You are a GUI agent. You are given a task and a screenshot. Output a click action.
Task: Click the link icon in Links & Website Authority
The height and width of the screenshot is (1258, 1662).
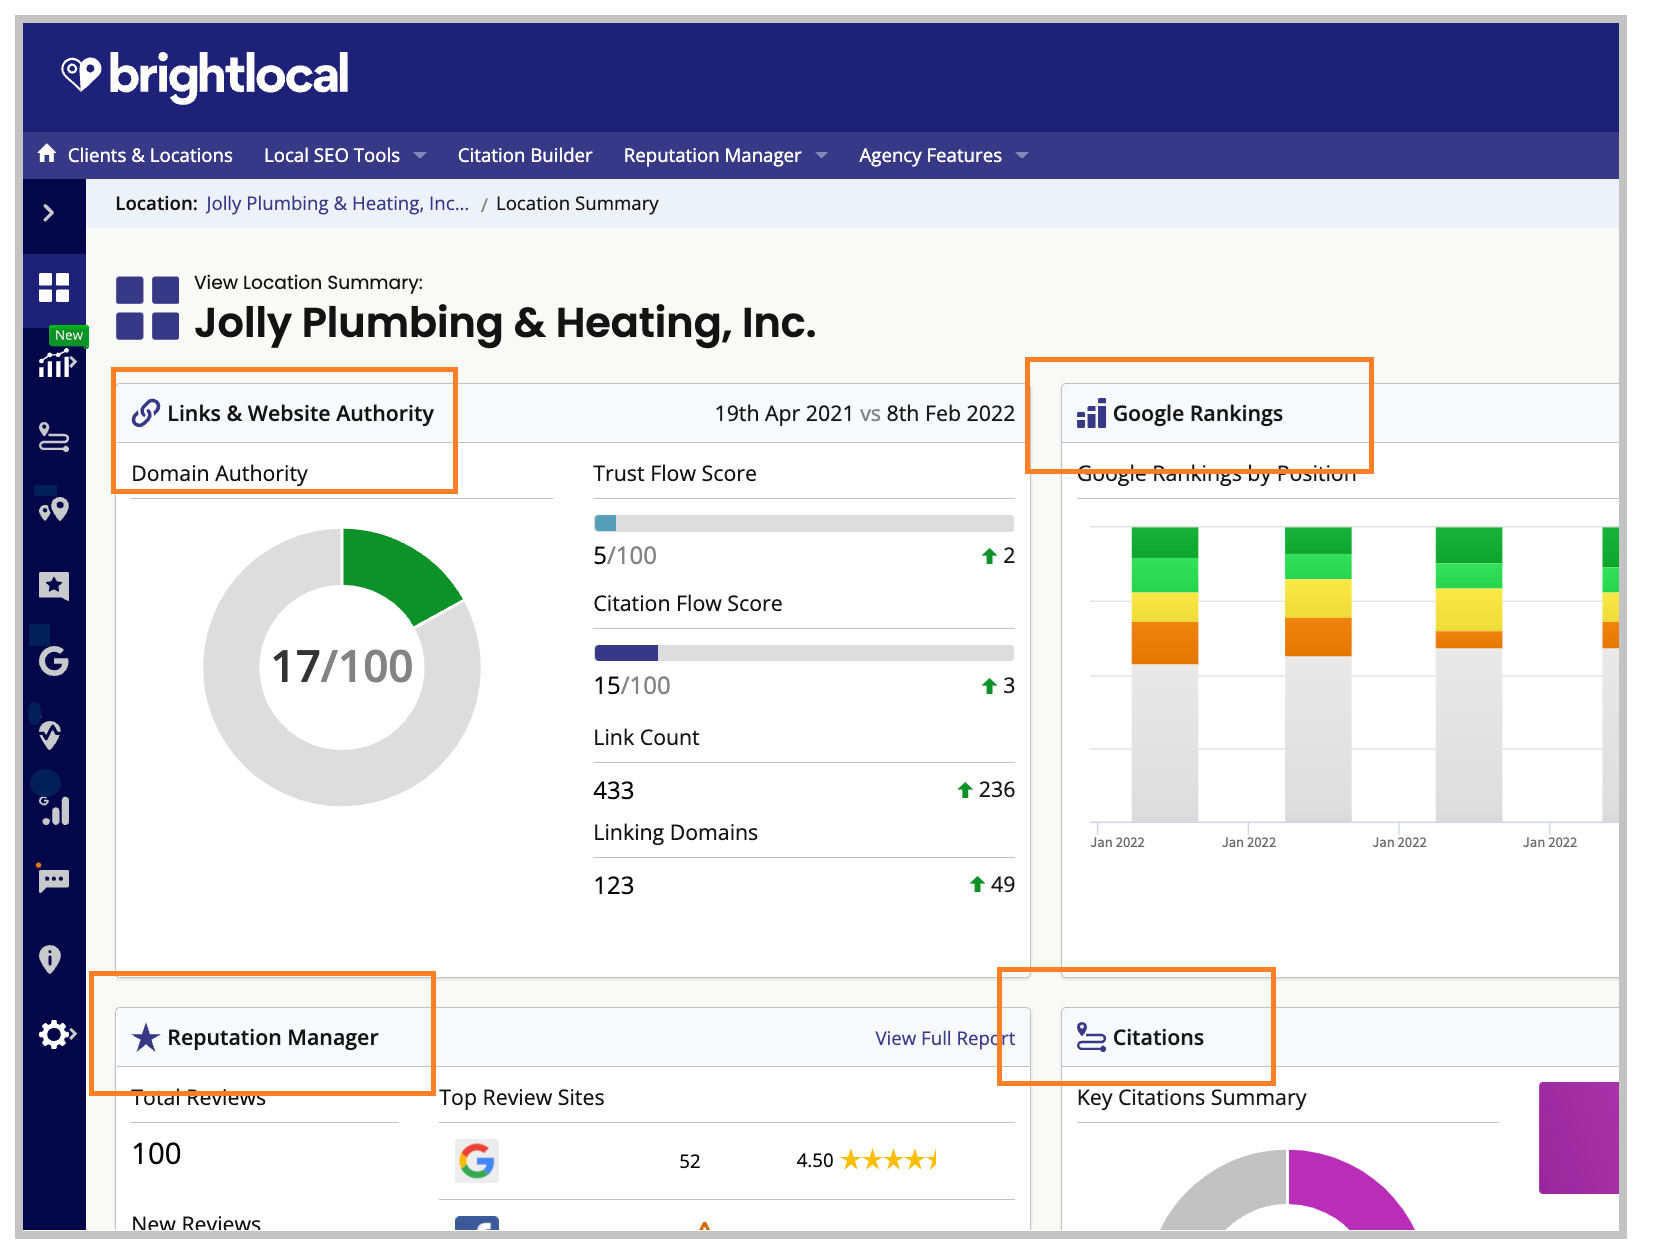(x=146, y=413)
